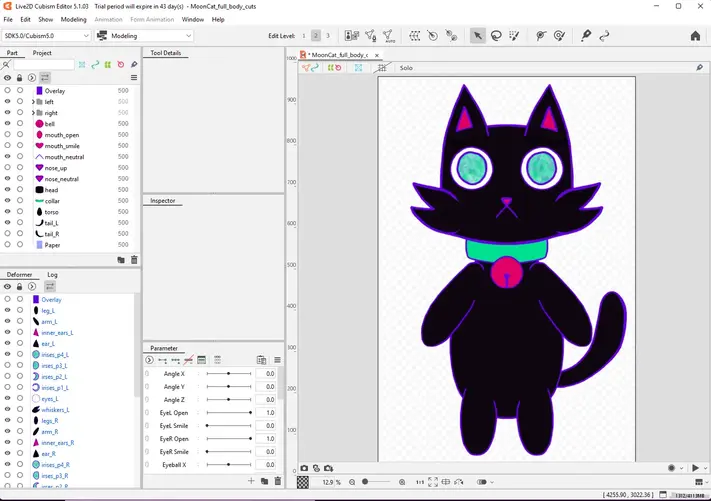Take a canvas snapshot with the camera icon

[304, 468]
